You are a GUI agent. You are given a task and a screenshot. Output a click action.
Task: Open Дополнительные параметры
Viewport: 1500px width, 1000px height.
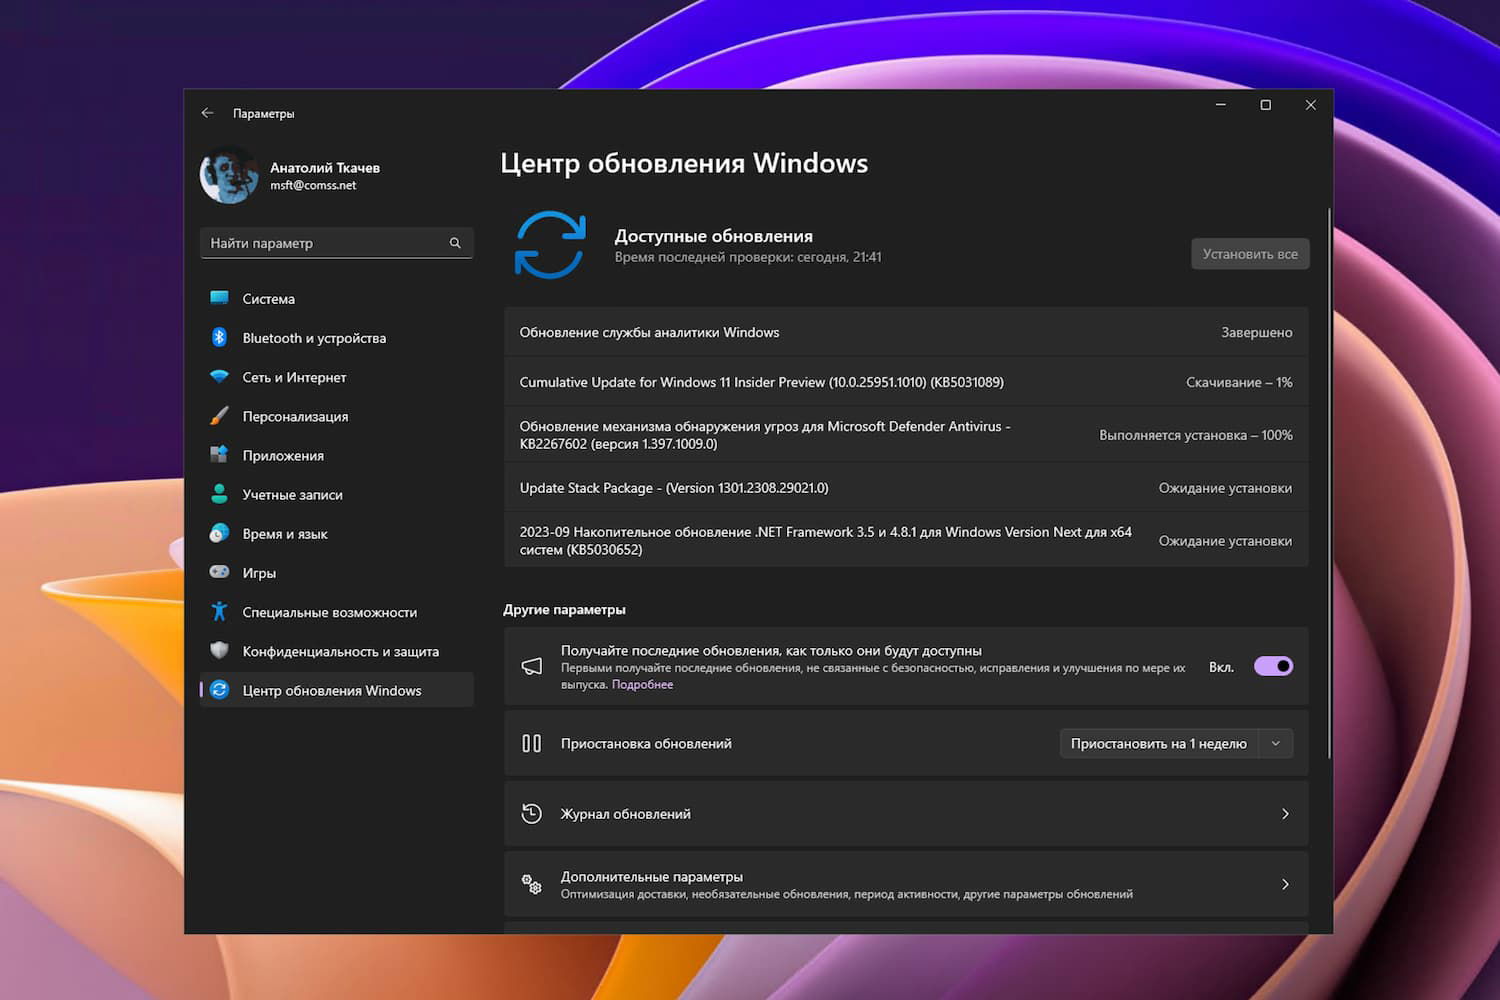(906, 884)
